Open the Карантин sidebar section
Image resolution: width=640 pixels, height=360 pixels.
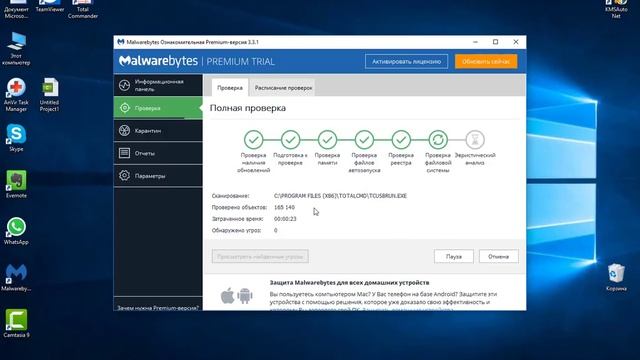click(x=158, y=131)
